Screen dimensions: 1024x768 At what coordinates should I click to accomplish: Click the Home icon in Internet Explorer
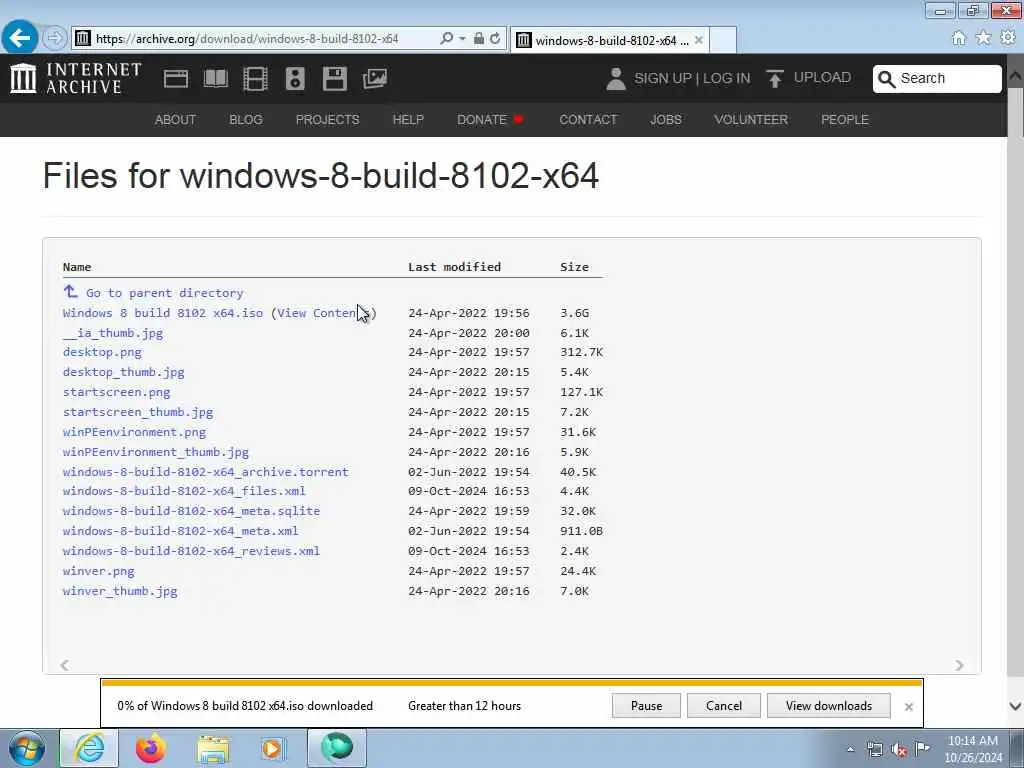click(x=958, y=38)
